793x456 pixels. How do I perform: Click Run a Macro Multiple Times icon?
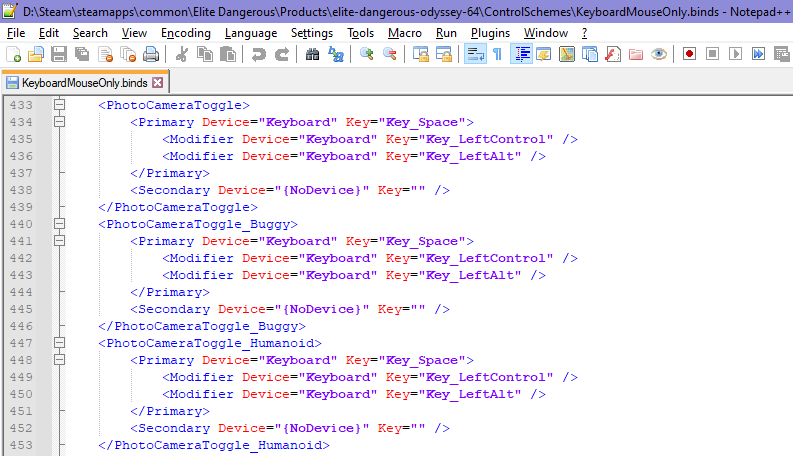coord(759,54)
